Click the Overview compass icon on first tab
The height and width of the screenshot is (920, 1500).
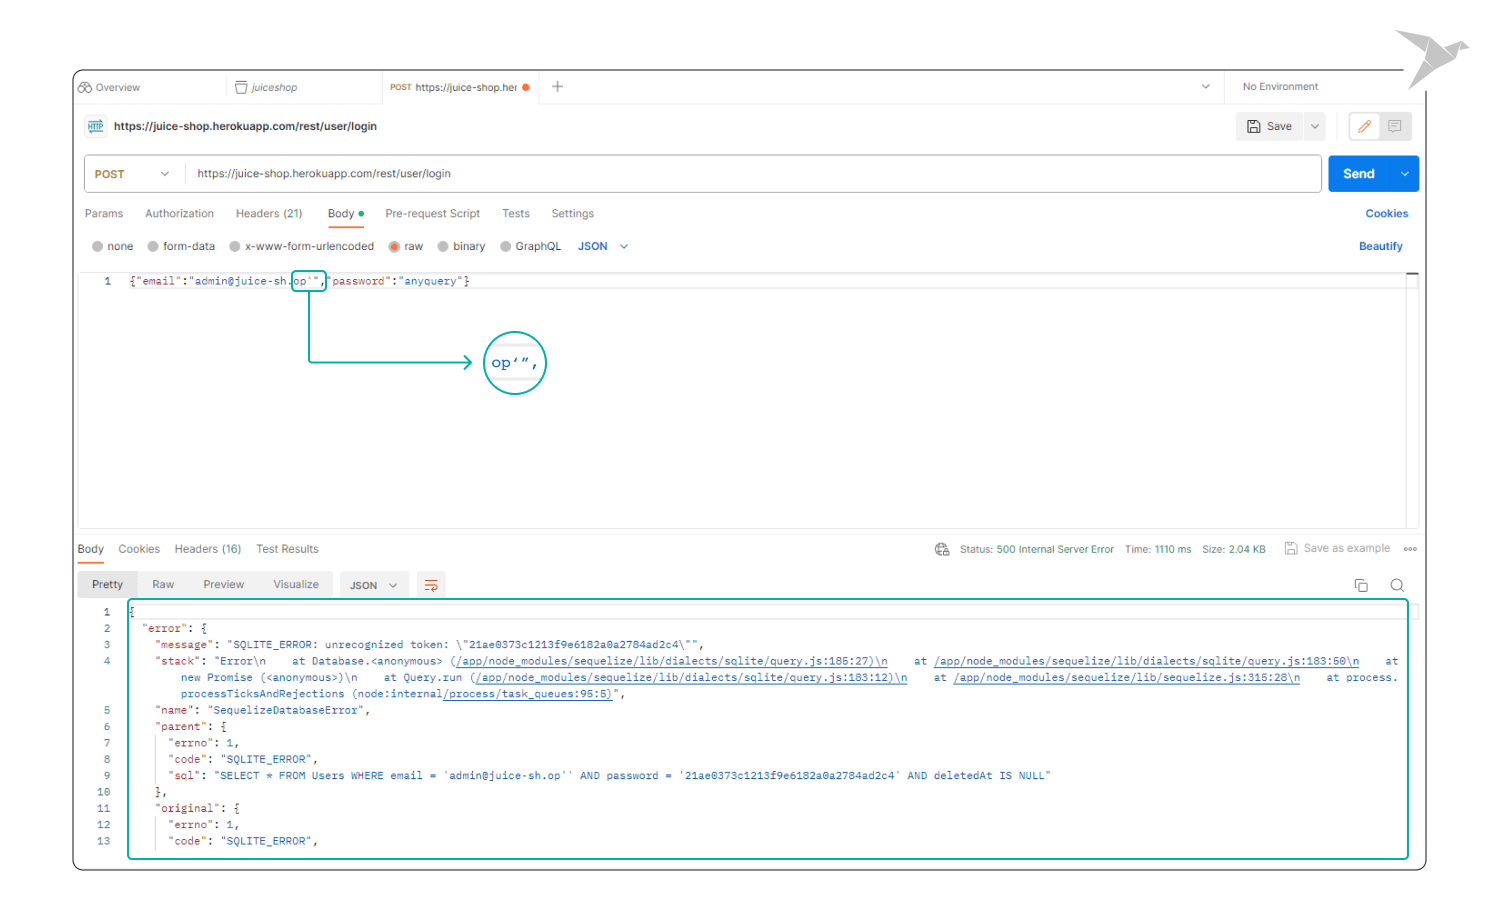point(85,87)
